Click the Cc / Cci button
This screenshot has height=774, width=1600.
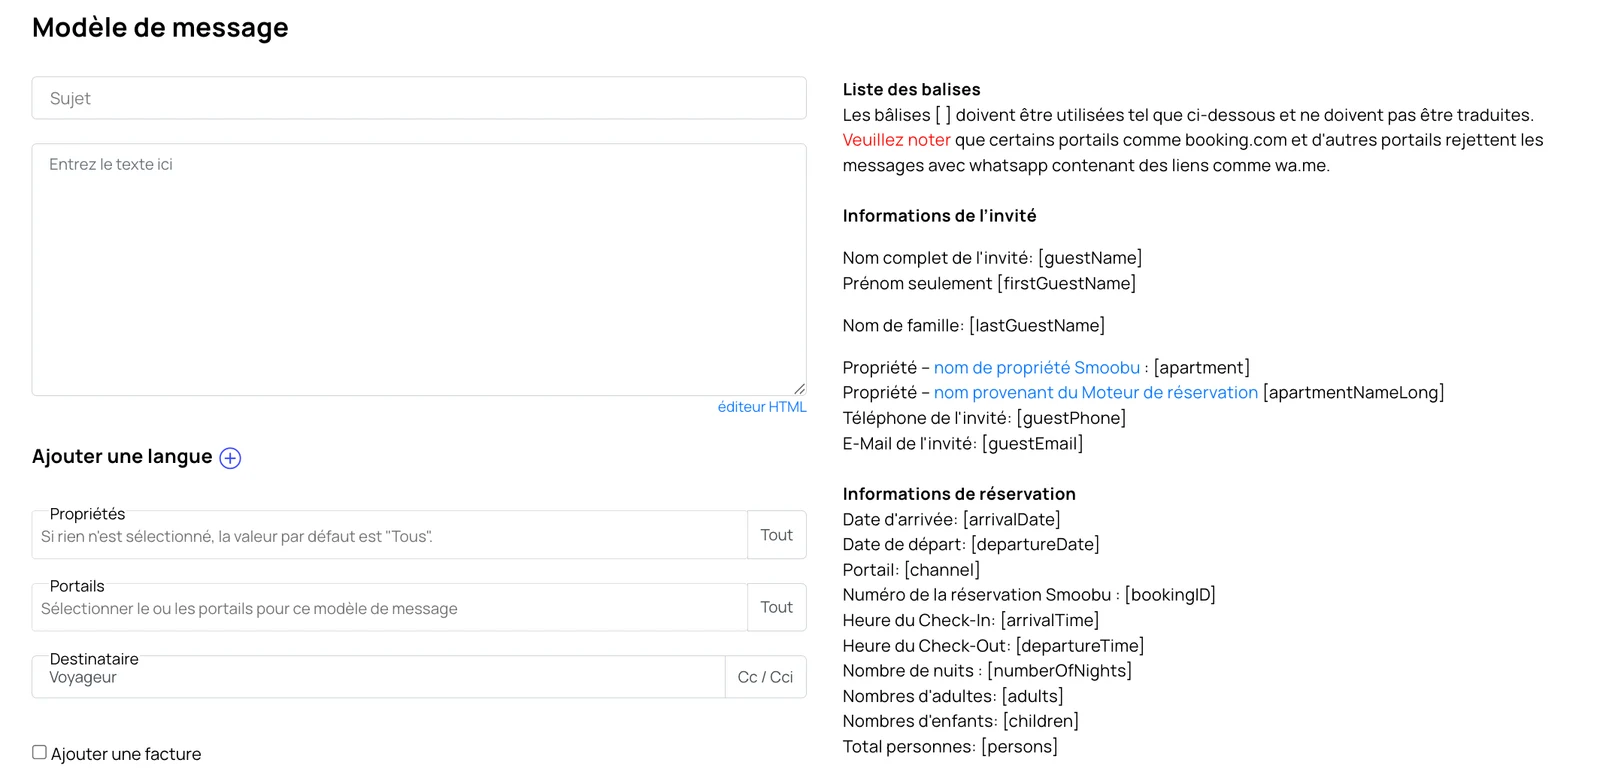click(x=765, y=677)
